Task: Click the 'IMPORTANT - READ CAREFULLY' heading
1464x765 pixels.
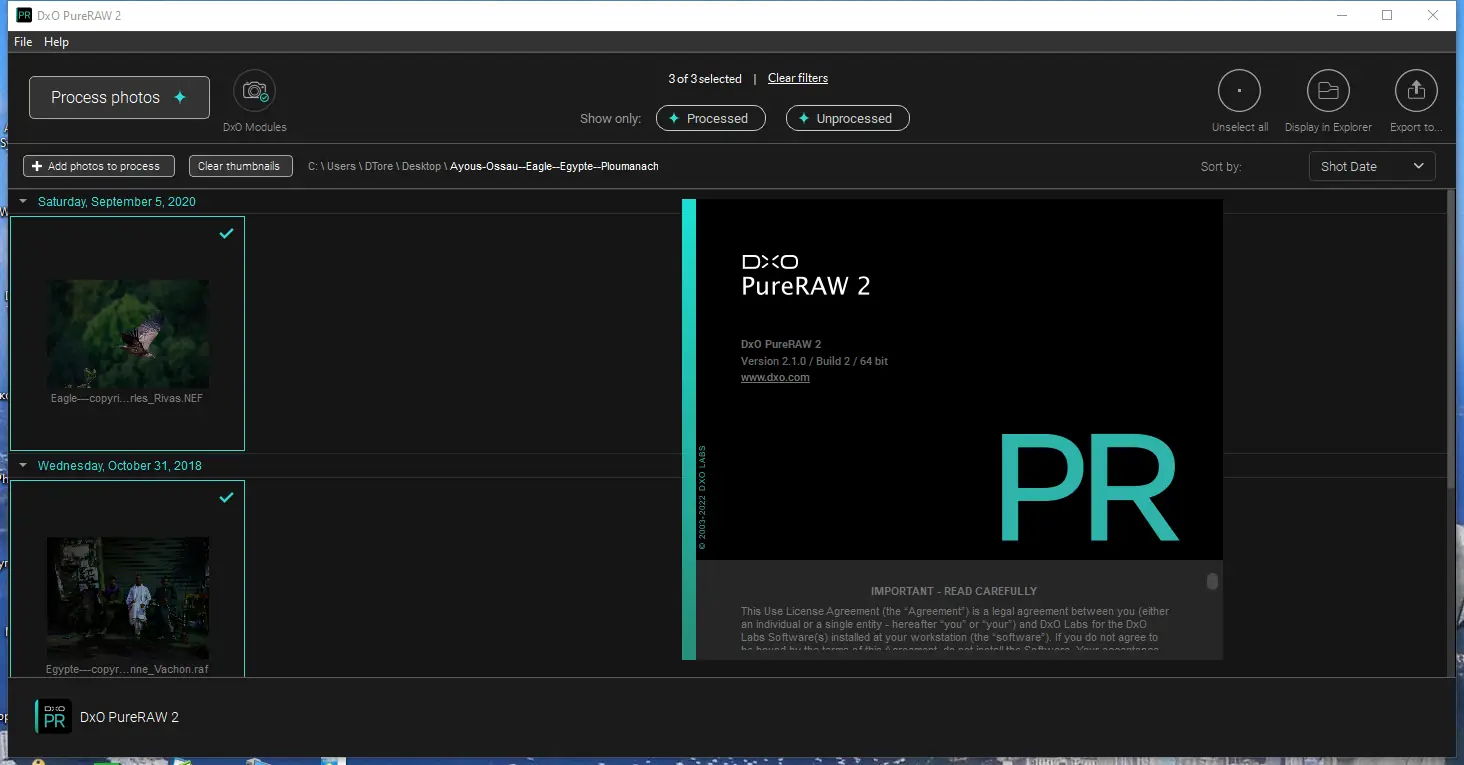Action: (x=954, y=591)
